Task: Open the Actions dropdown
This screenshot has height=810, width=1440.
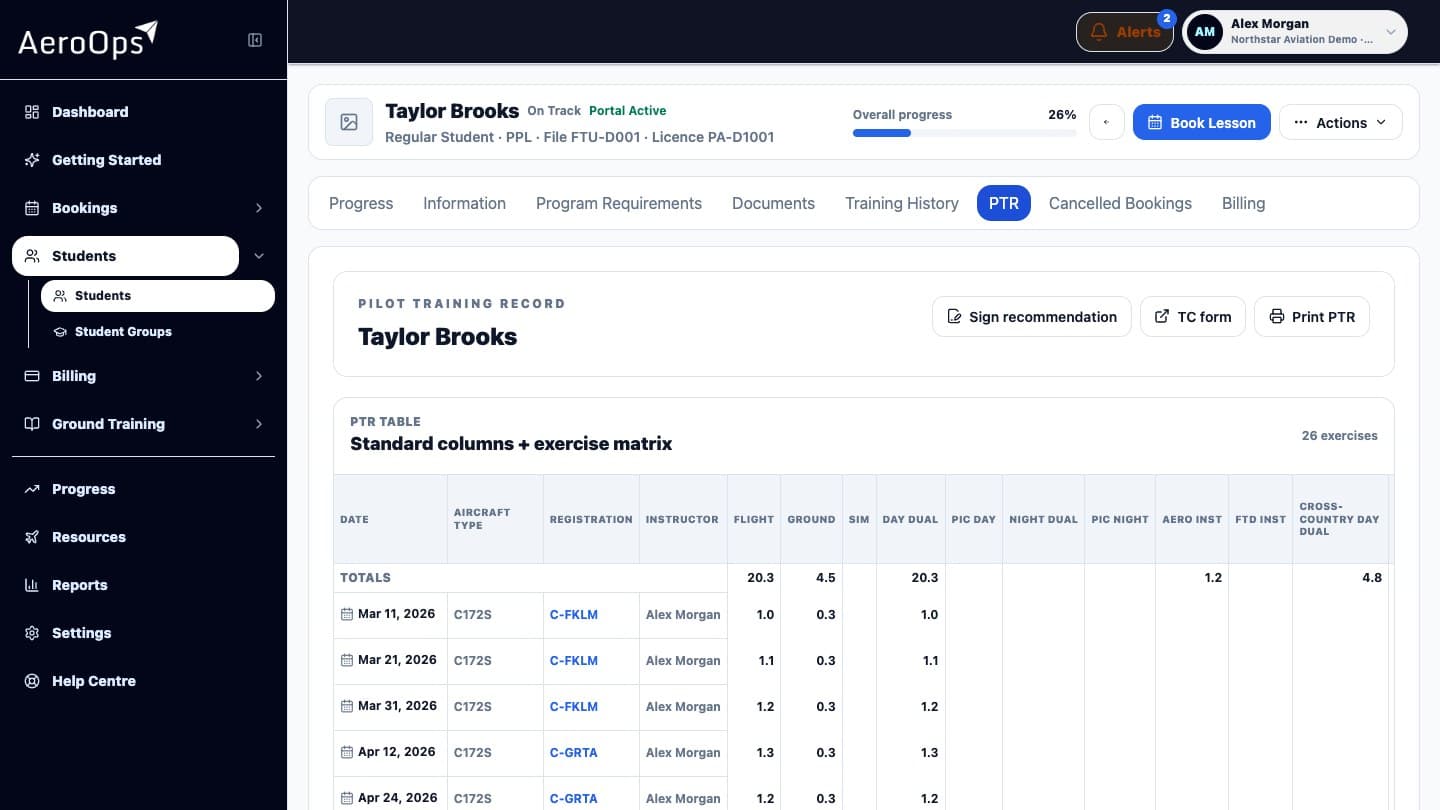Action: (1341, 122)
